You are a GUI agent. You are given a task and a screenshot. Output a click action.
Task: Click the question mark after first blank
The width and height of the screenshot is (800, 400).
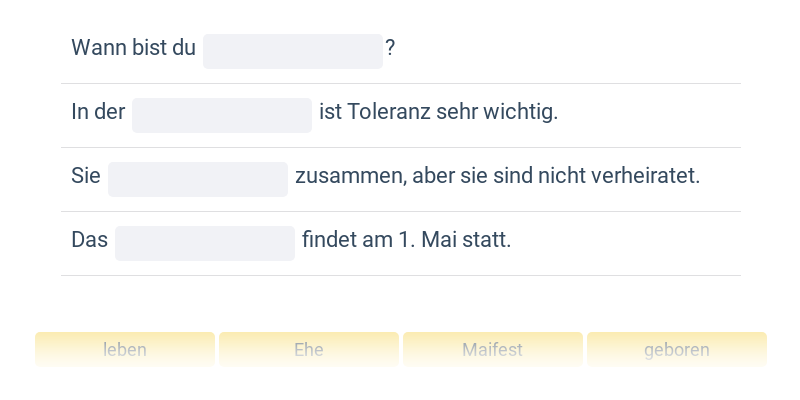click(x=390, y=48)
